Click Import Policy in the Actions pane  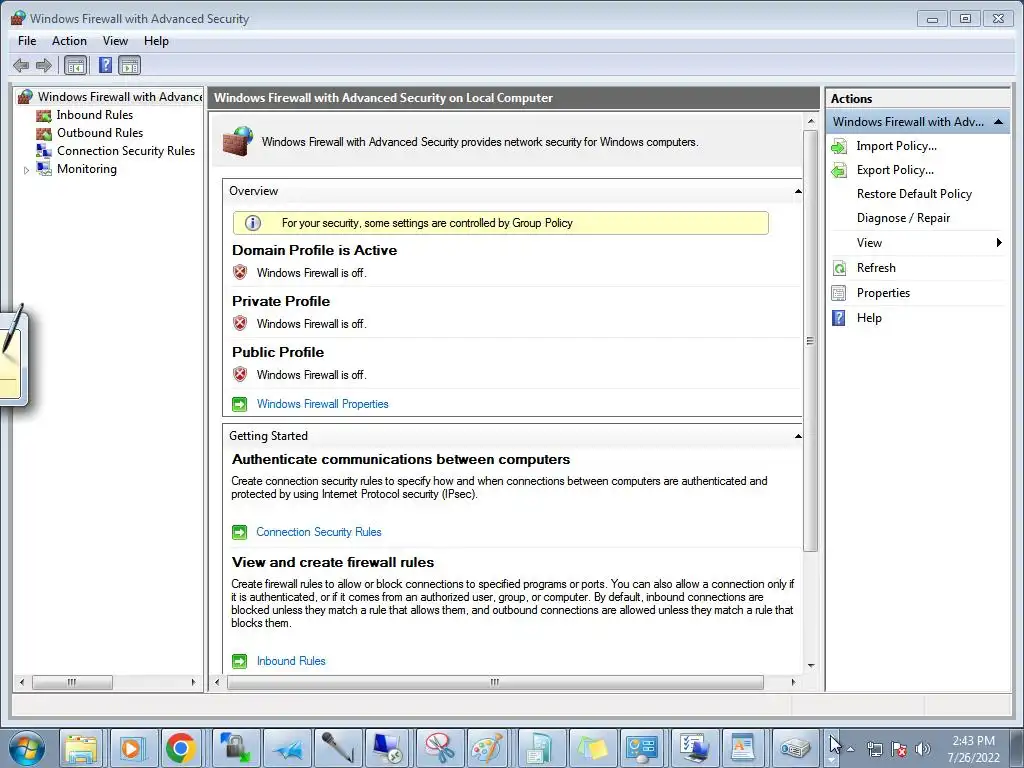897,146
